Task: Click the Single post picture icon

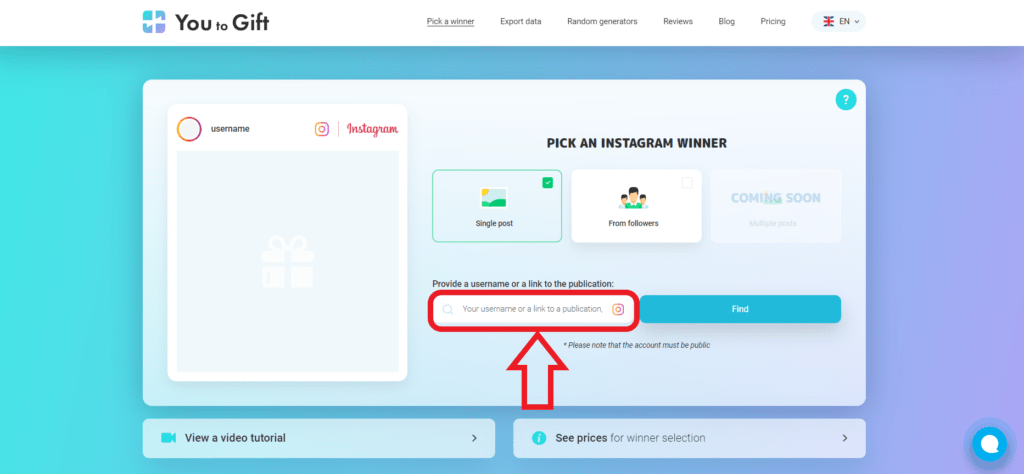Action: (494, 197)
